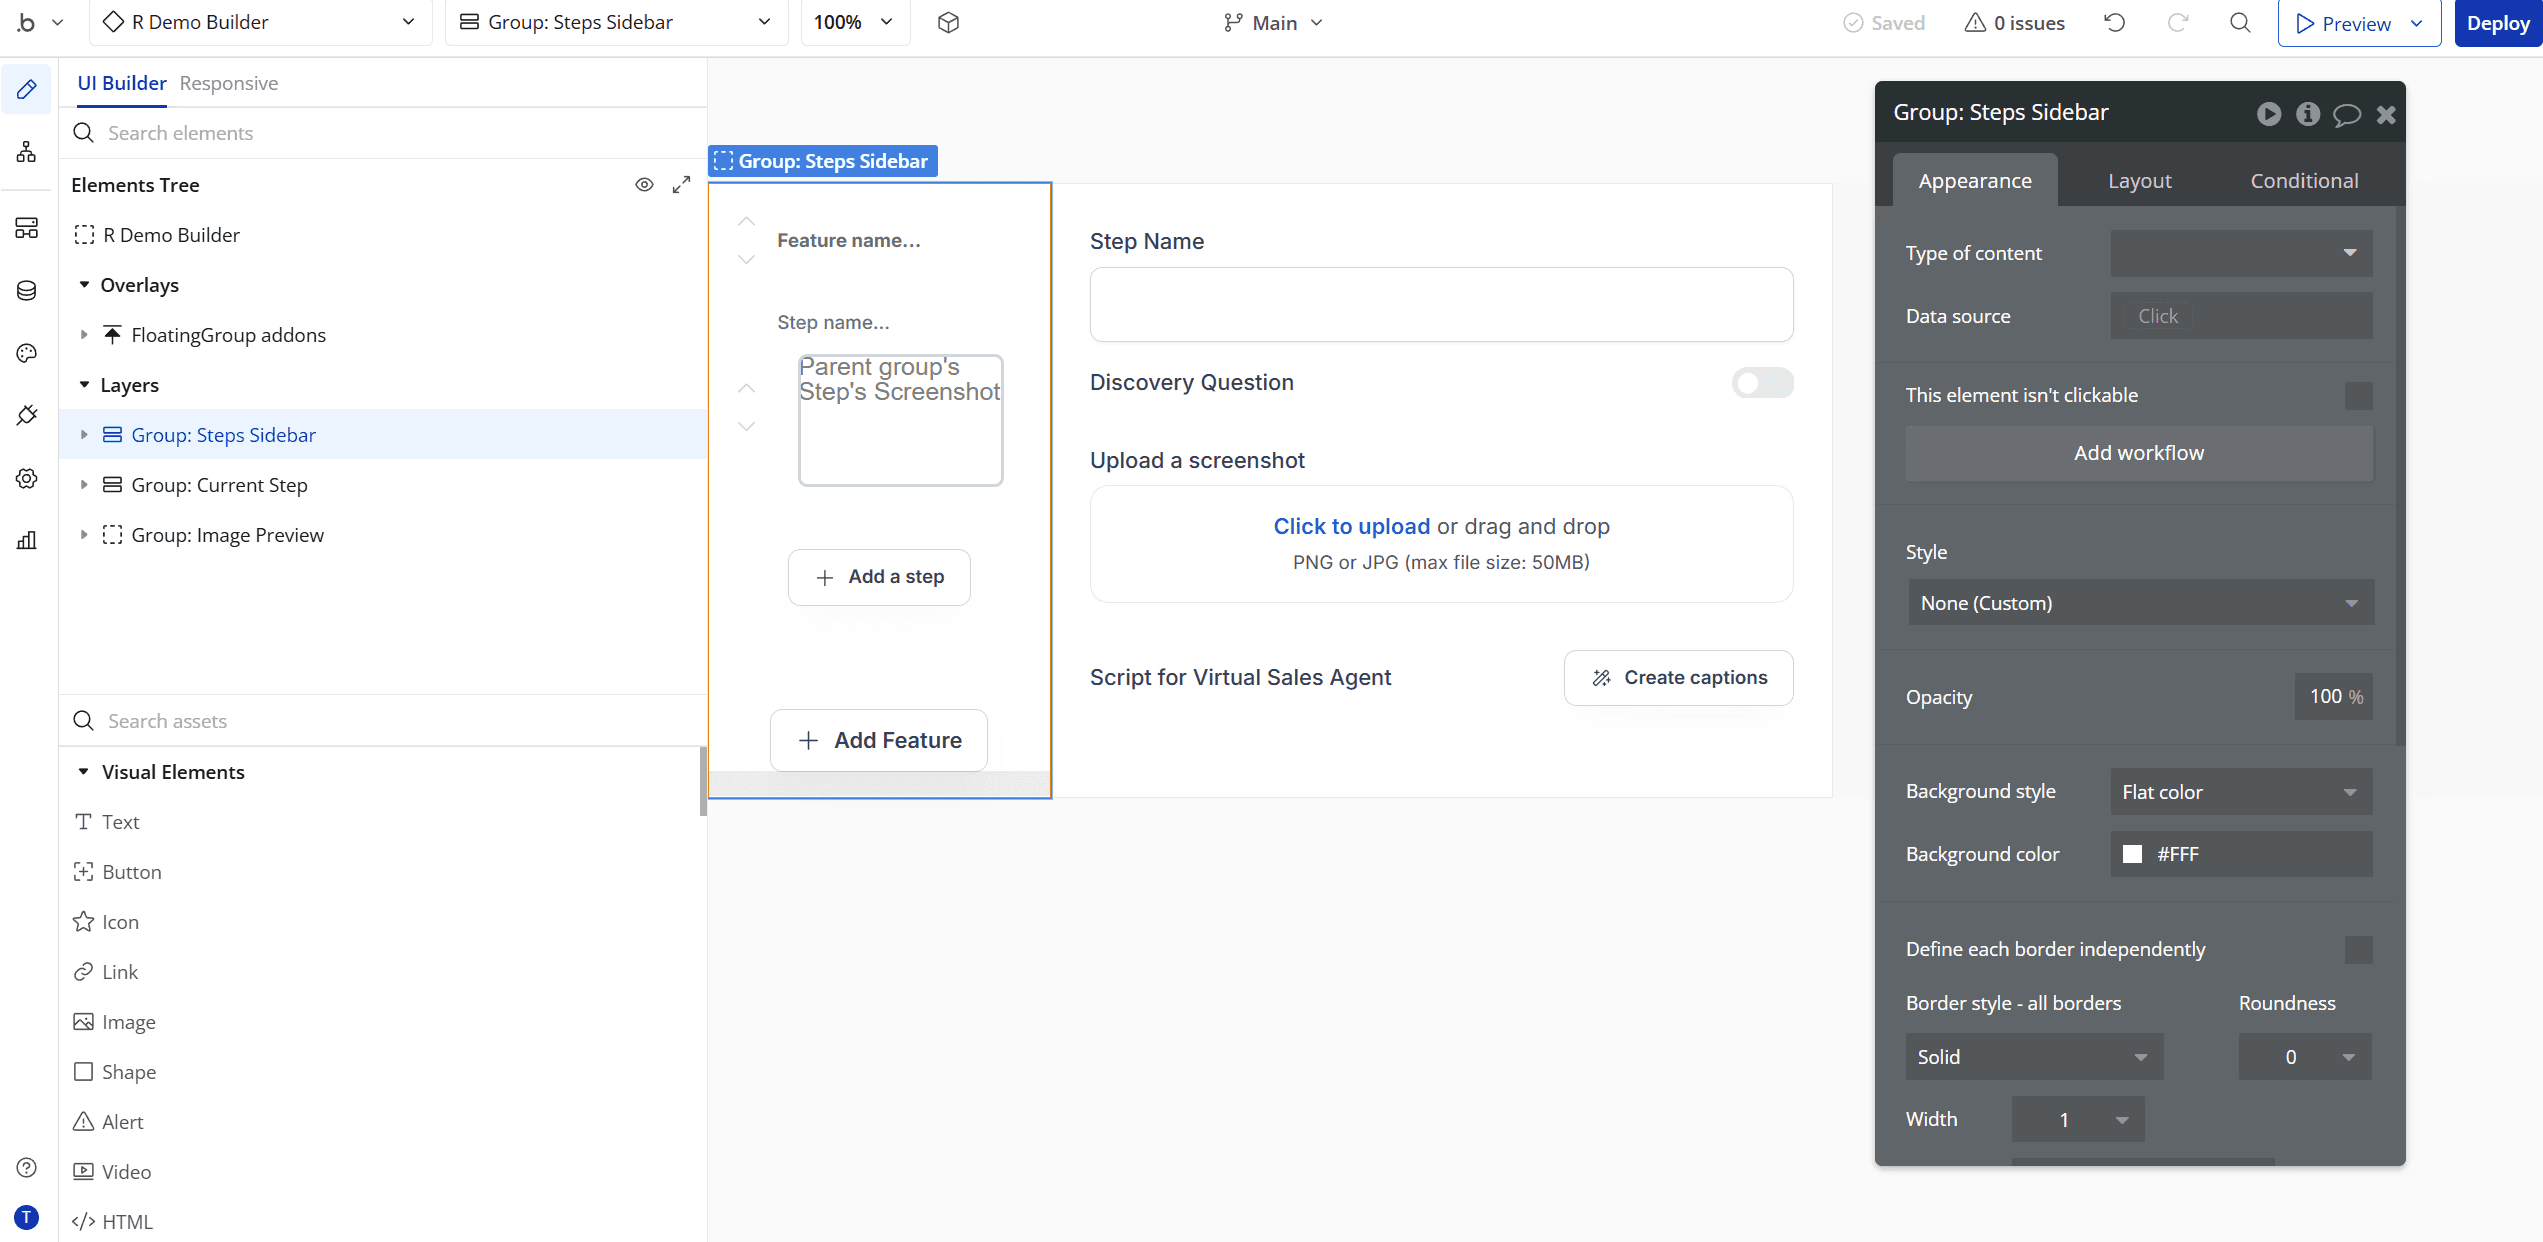Open app Settings with the gear icon
Image resolution: width=2543 pixels, height=1242 pixels.
point(27,478)
